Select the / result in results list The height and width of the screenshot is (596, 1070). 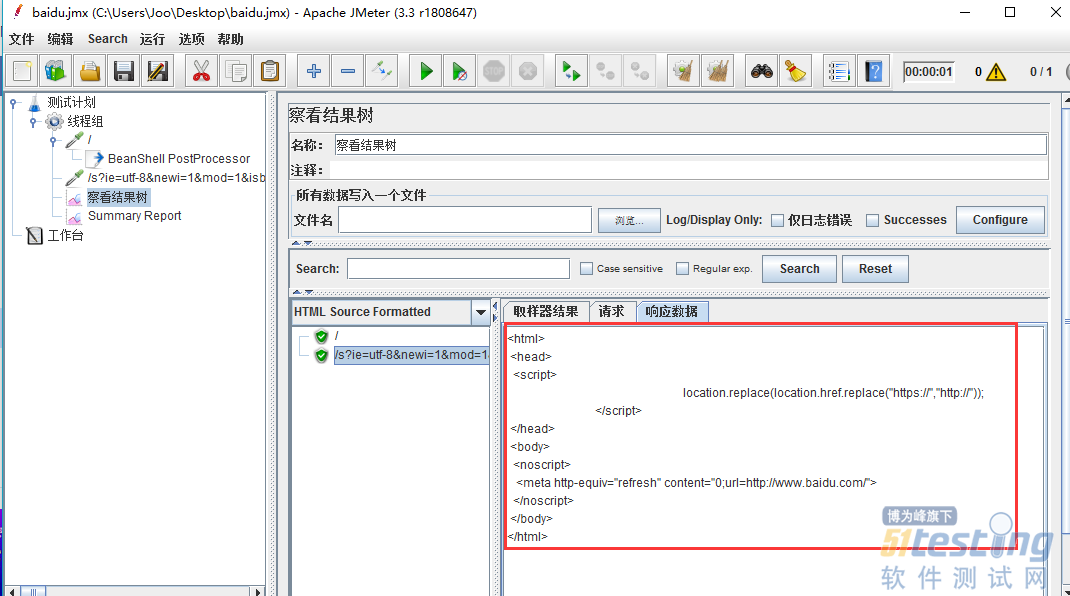tap(336, 336)
